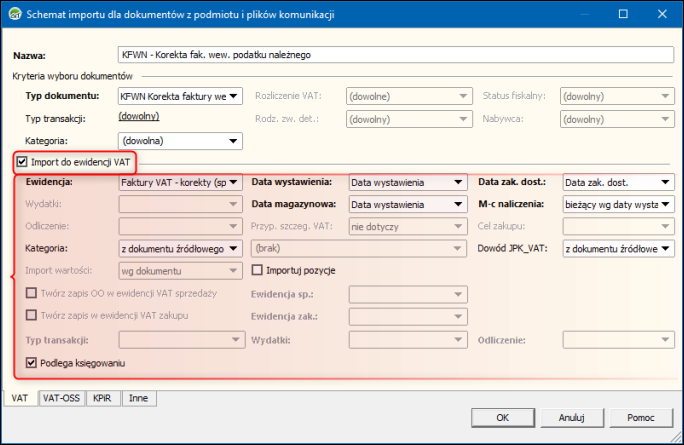The image size is (684, 445).
Task: Open the Data wystawienia dropdown
Action: tap(408, 182)
